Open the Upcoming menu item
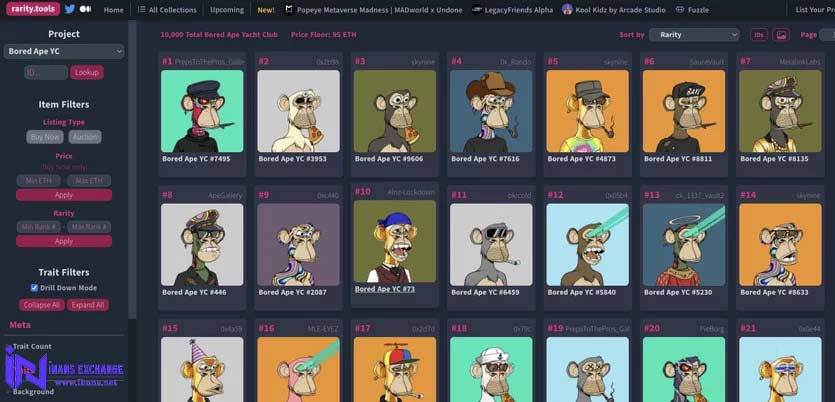Viewport: 835px width, 402px height. [x=227, y=10]
